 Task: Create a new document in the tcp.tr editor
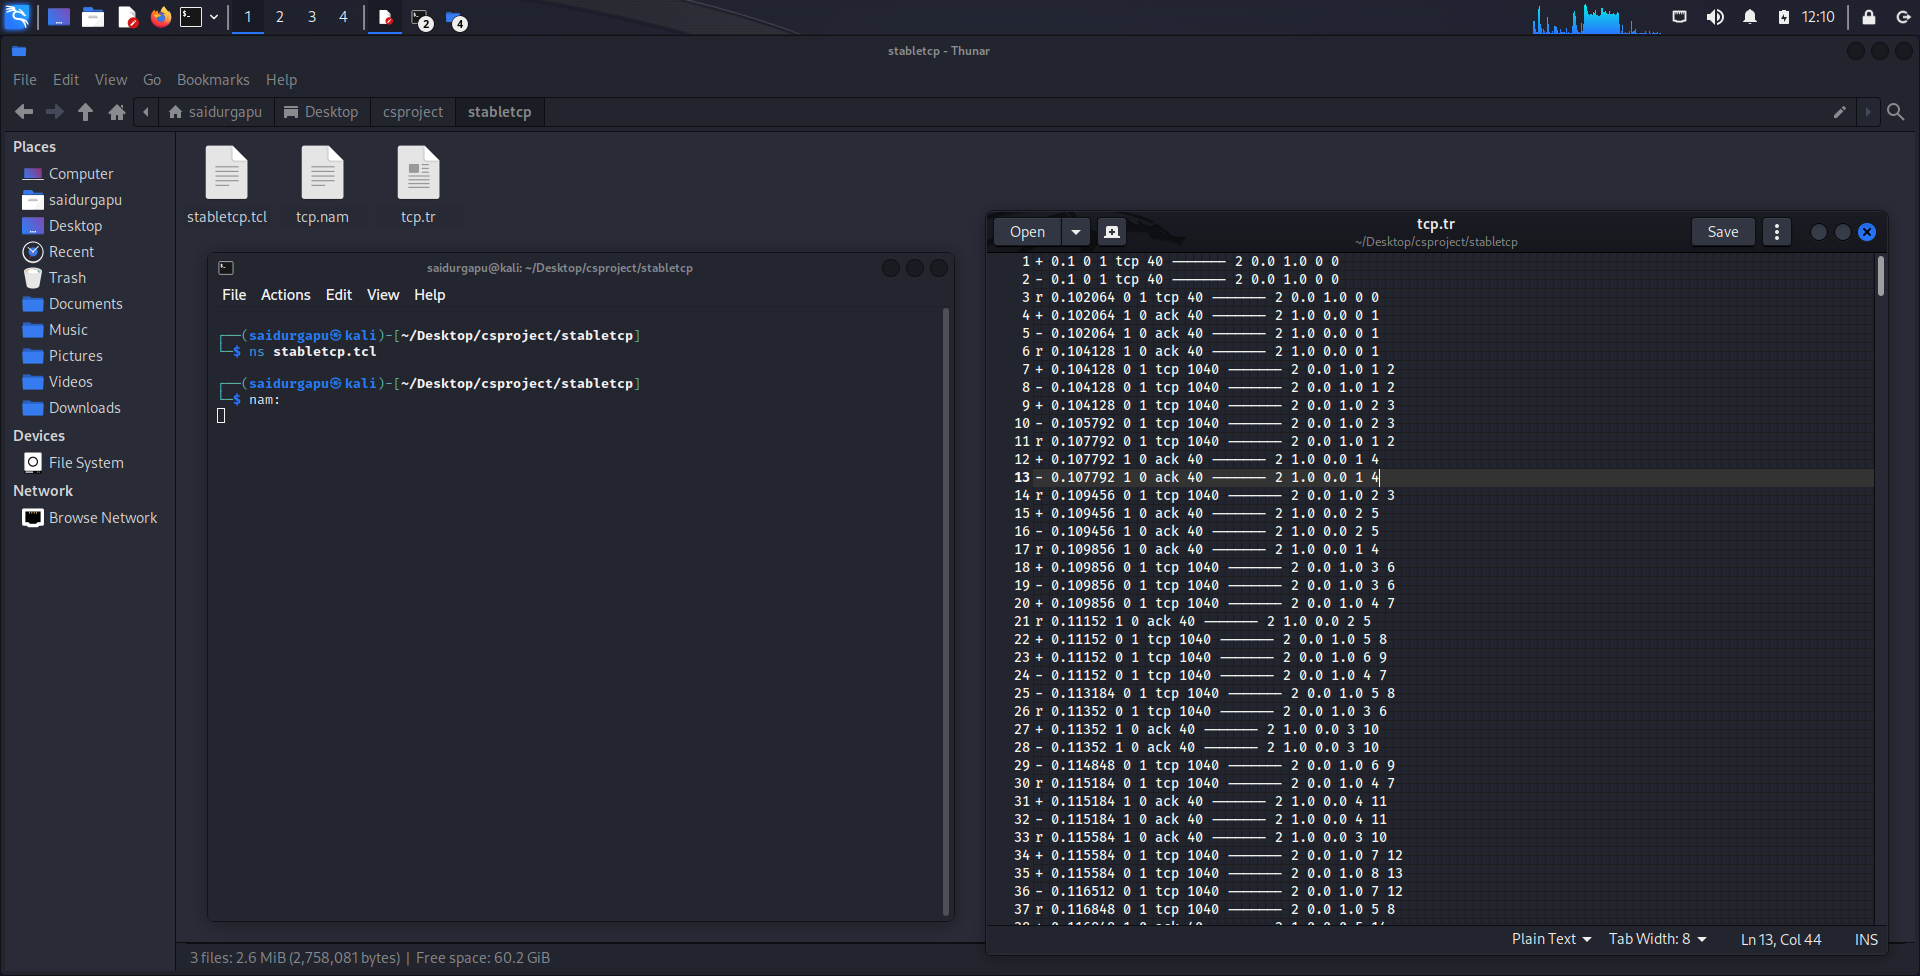coord(1111,231)
